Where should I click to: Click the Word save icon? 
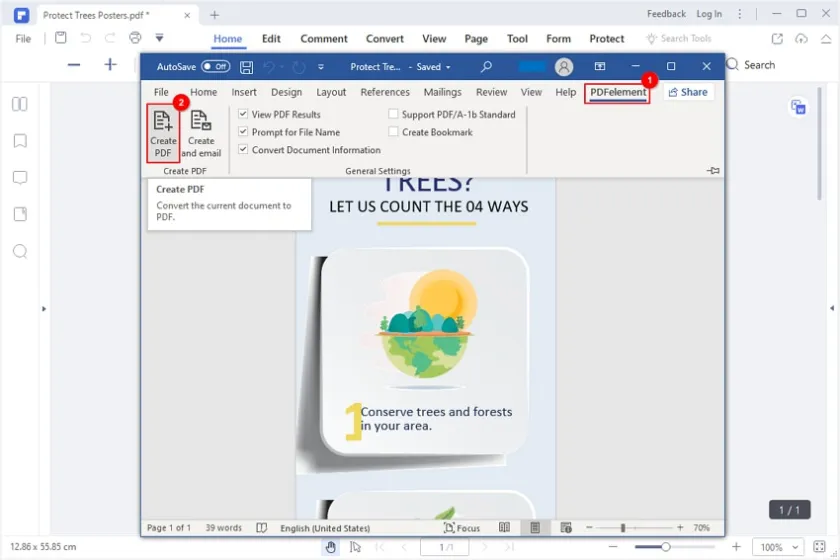[247, 66]
